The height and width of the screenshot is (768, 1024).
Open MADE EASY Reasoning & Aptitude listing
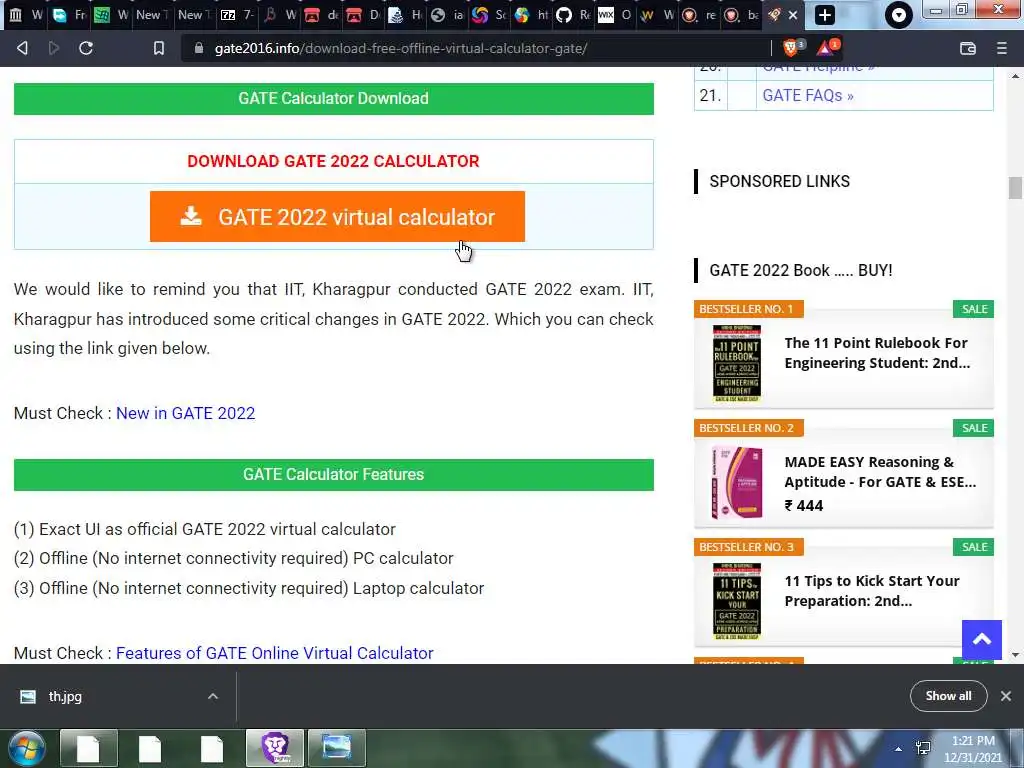pyautogui.click(x=880, y=472)
